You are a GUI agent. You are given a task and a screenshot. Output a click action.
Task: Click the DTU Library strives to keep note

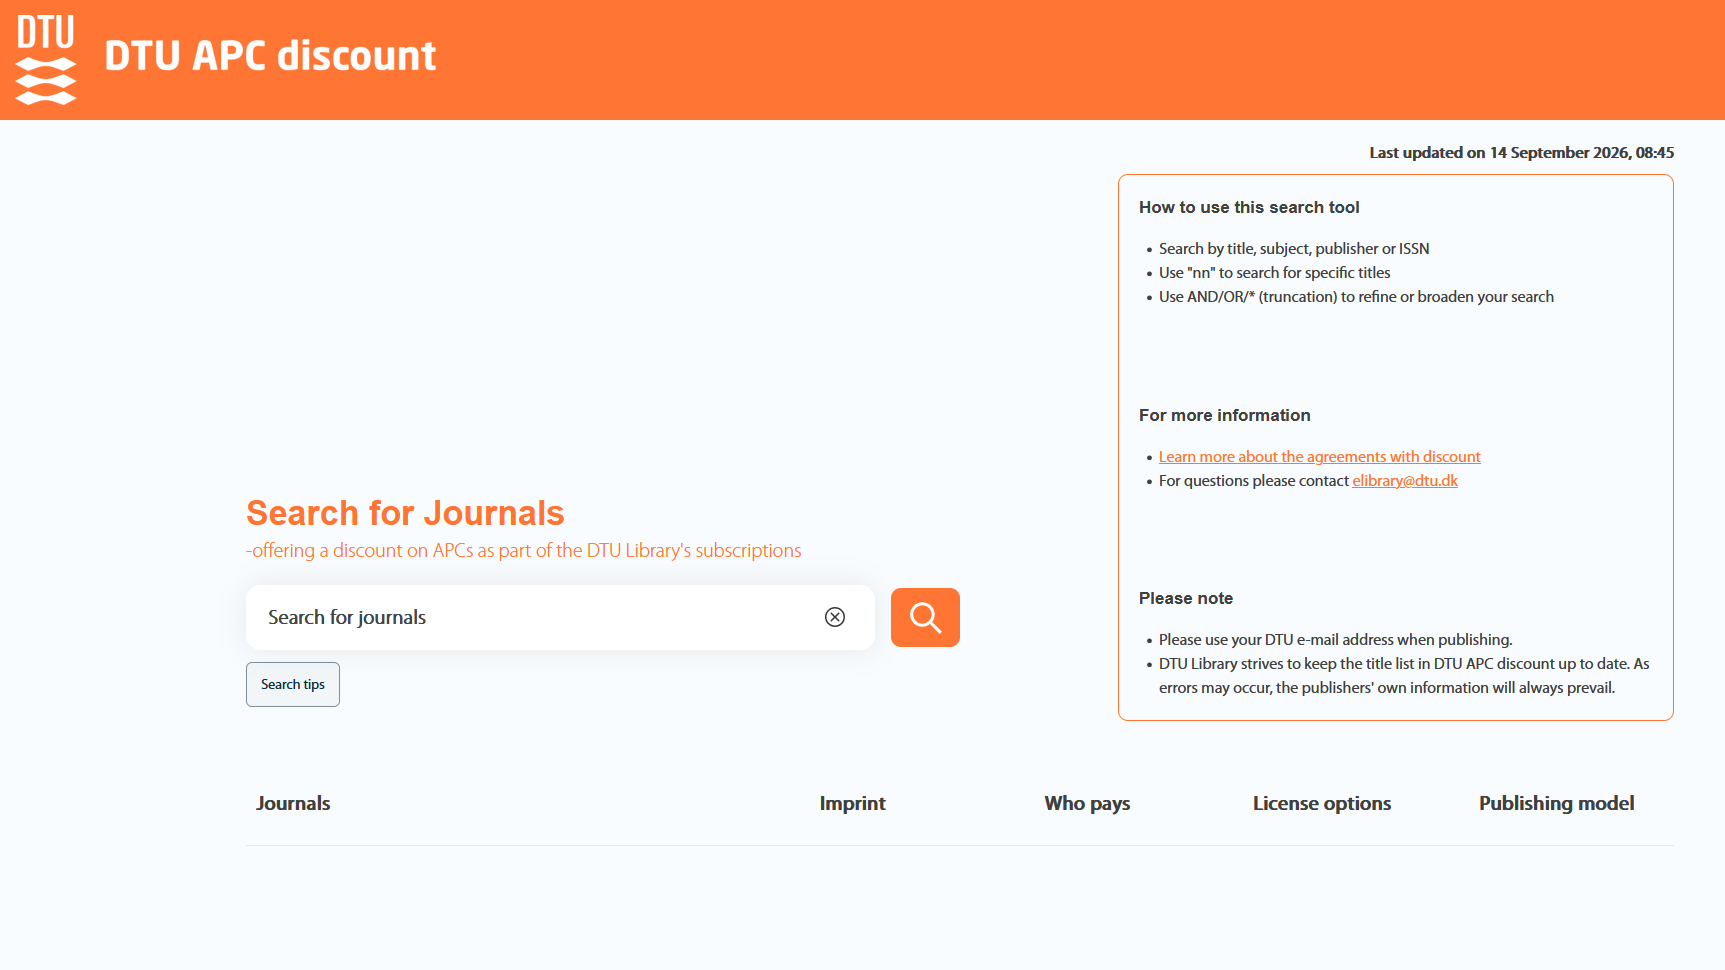coord(1404,675)
